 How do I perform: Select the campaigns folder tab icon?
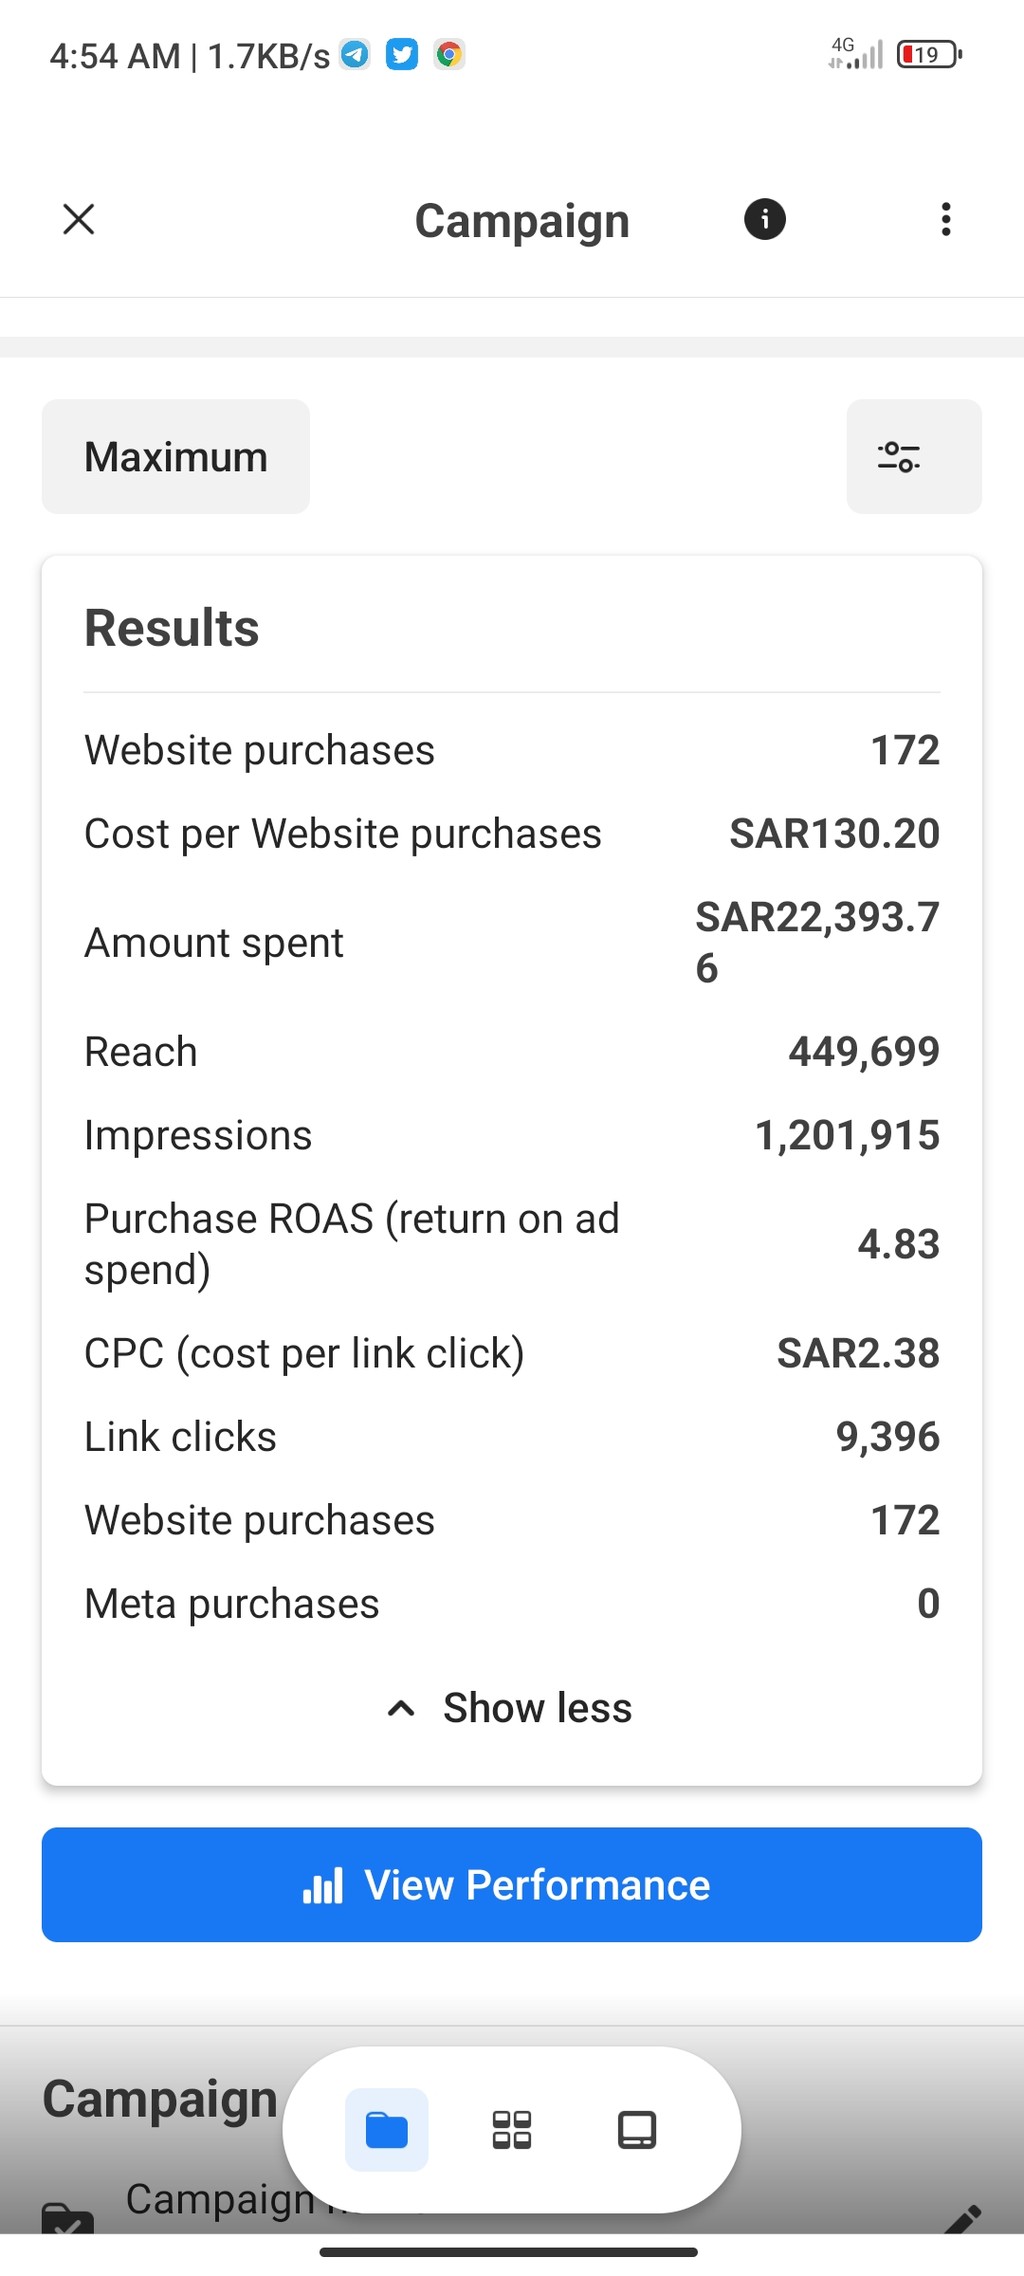387,2130
